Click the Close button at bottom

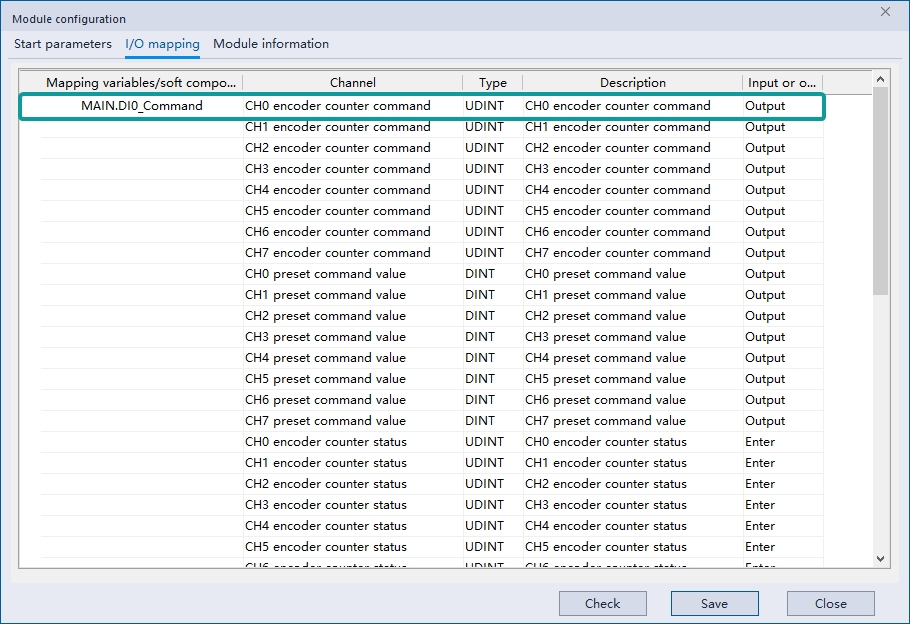[830, 604]
